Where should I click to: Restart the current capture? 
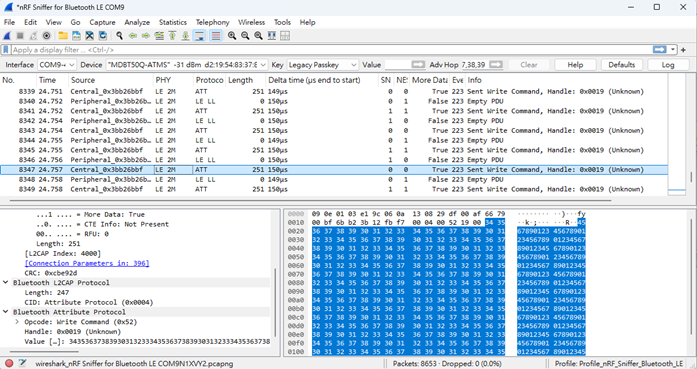pos(33,36)
